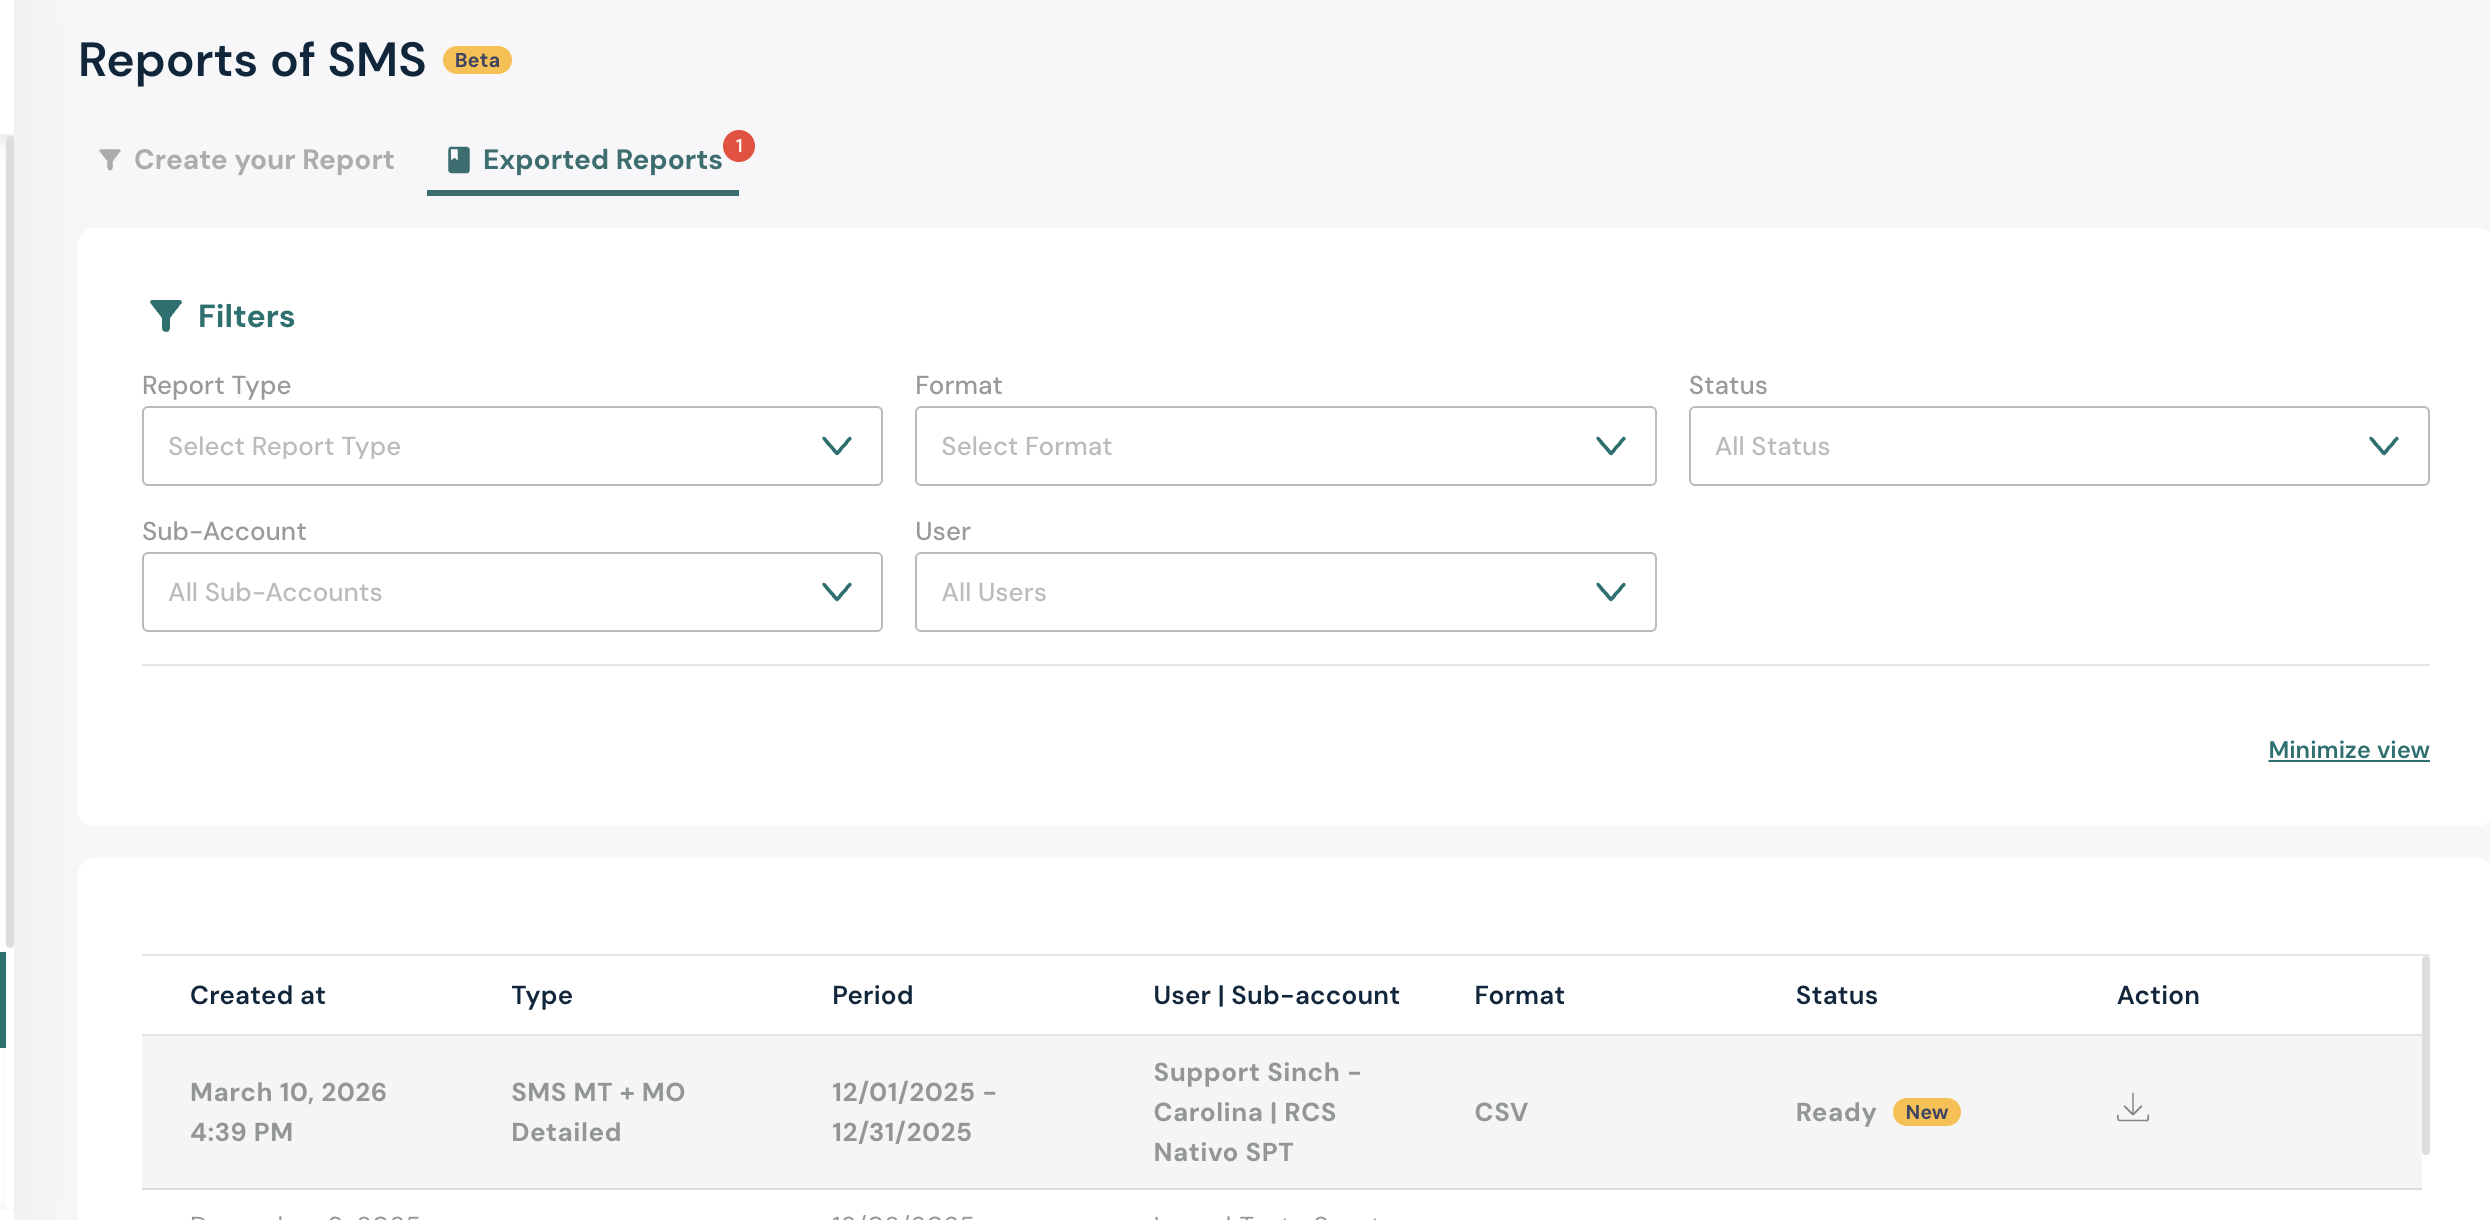Click the table's vertical scrollbar on right
This screenshot has width=2490, height=1220.
[2425, 1055]
